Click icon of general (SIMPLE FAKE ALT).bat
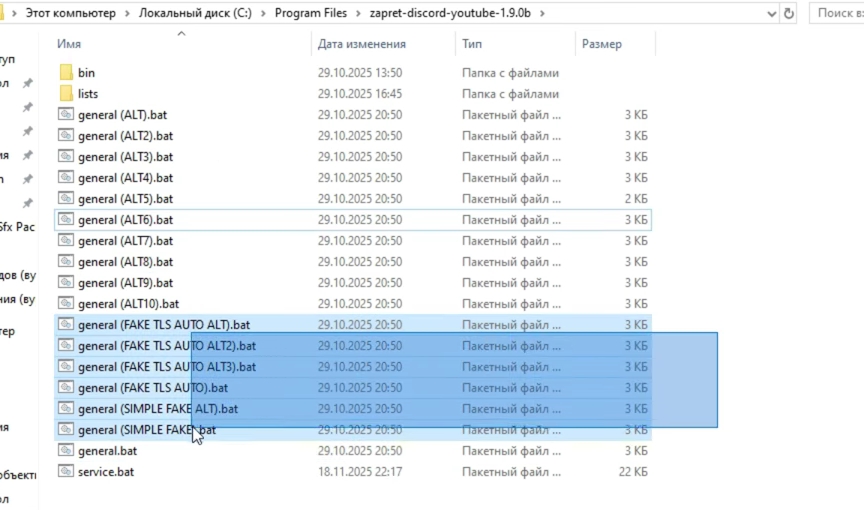 66,408
